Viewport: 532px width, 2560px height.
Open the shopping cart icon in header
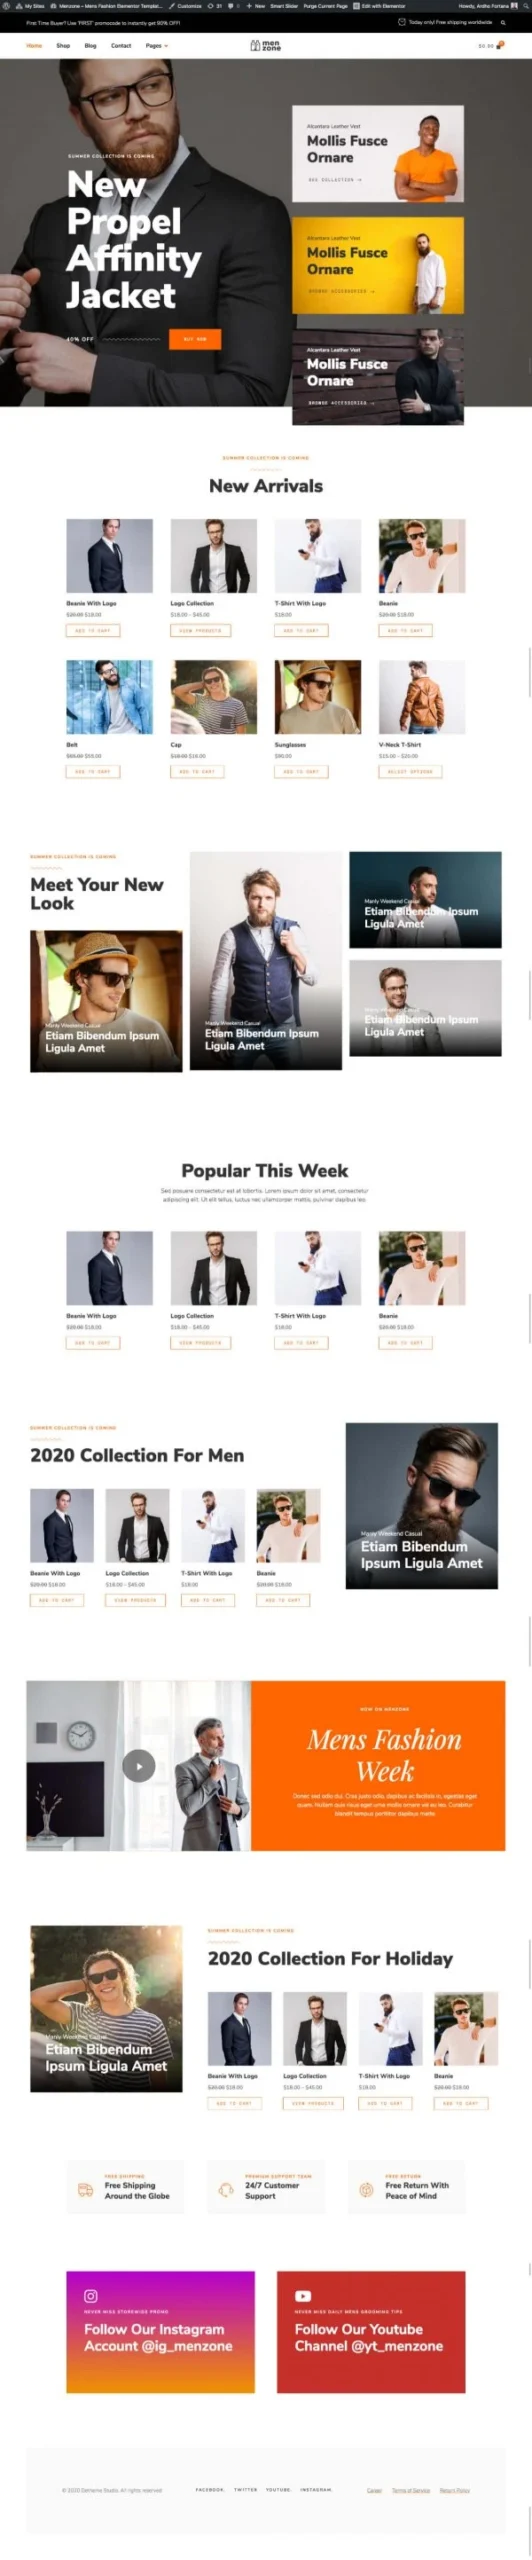click(500, 45)
